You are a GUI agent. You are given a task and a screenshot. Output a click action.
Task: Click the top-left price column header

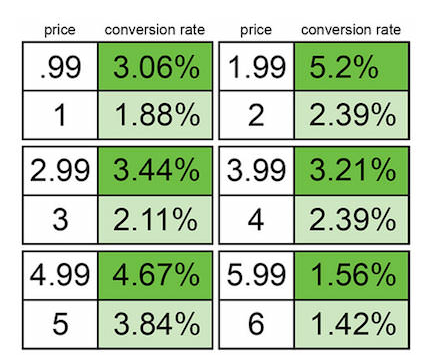(x=60, y=30)
